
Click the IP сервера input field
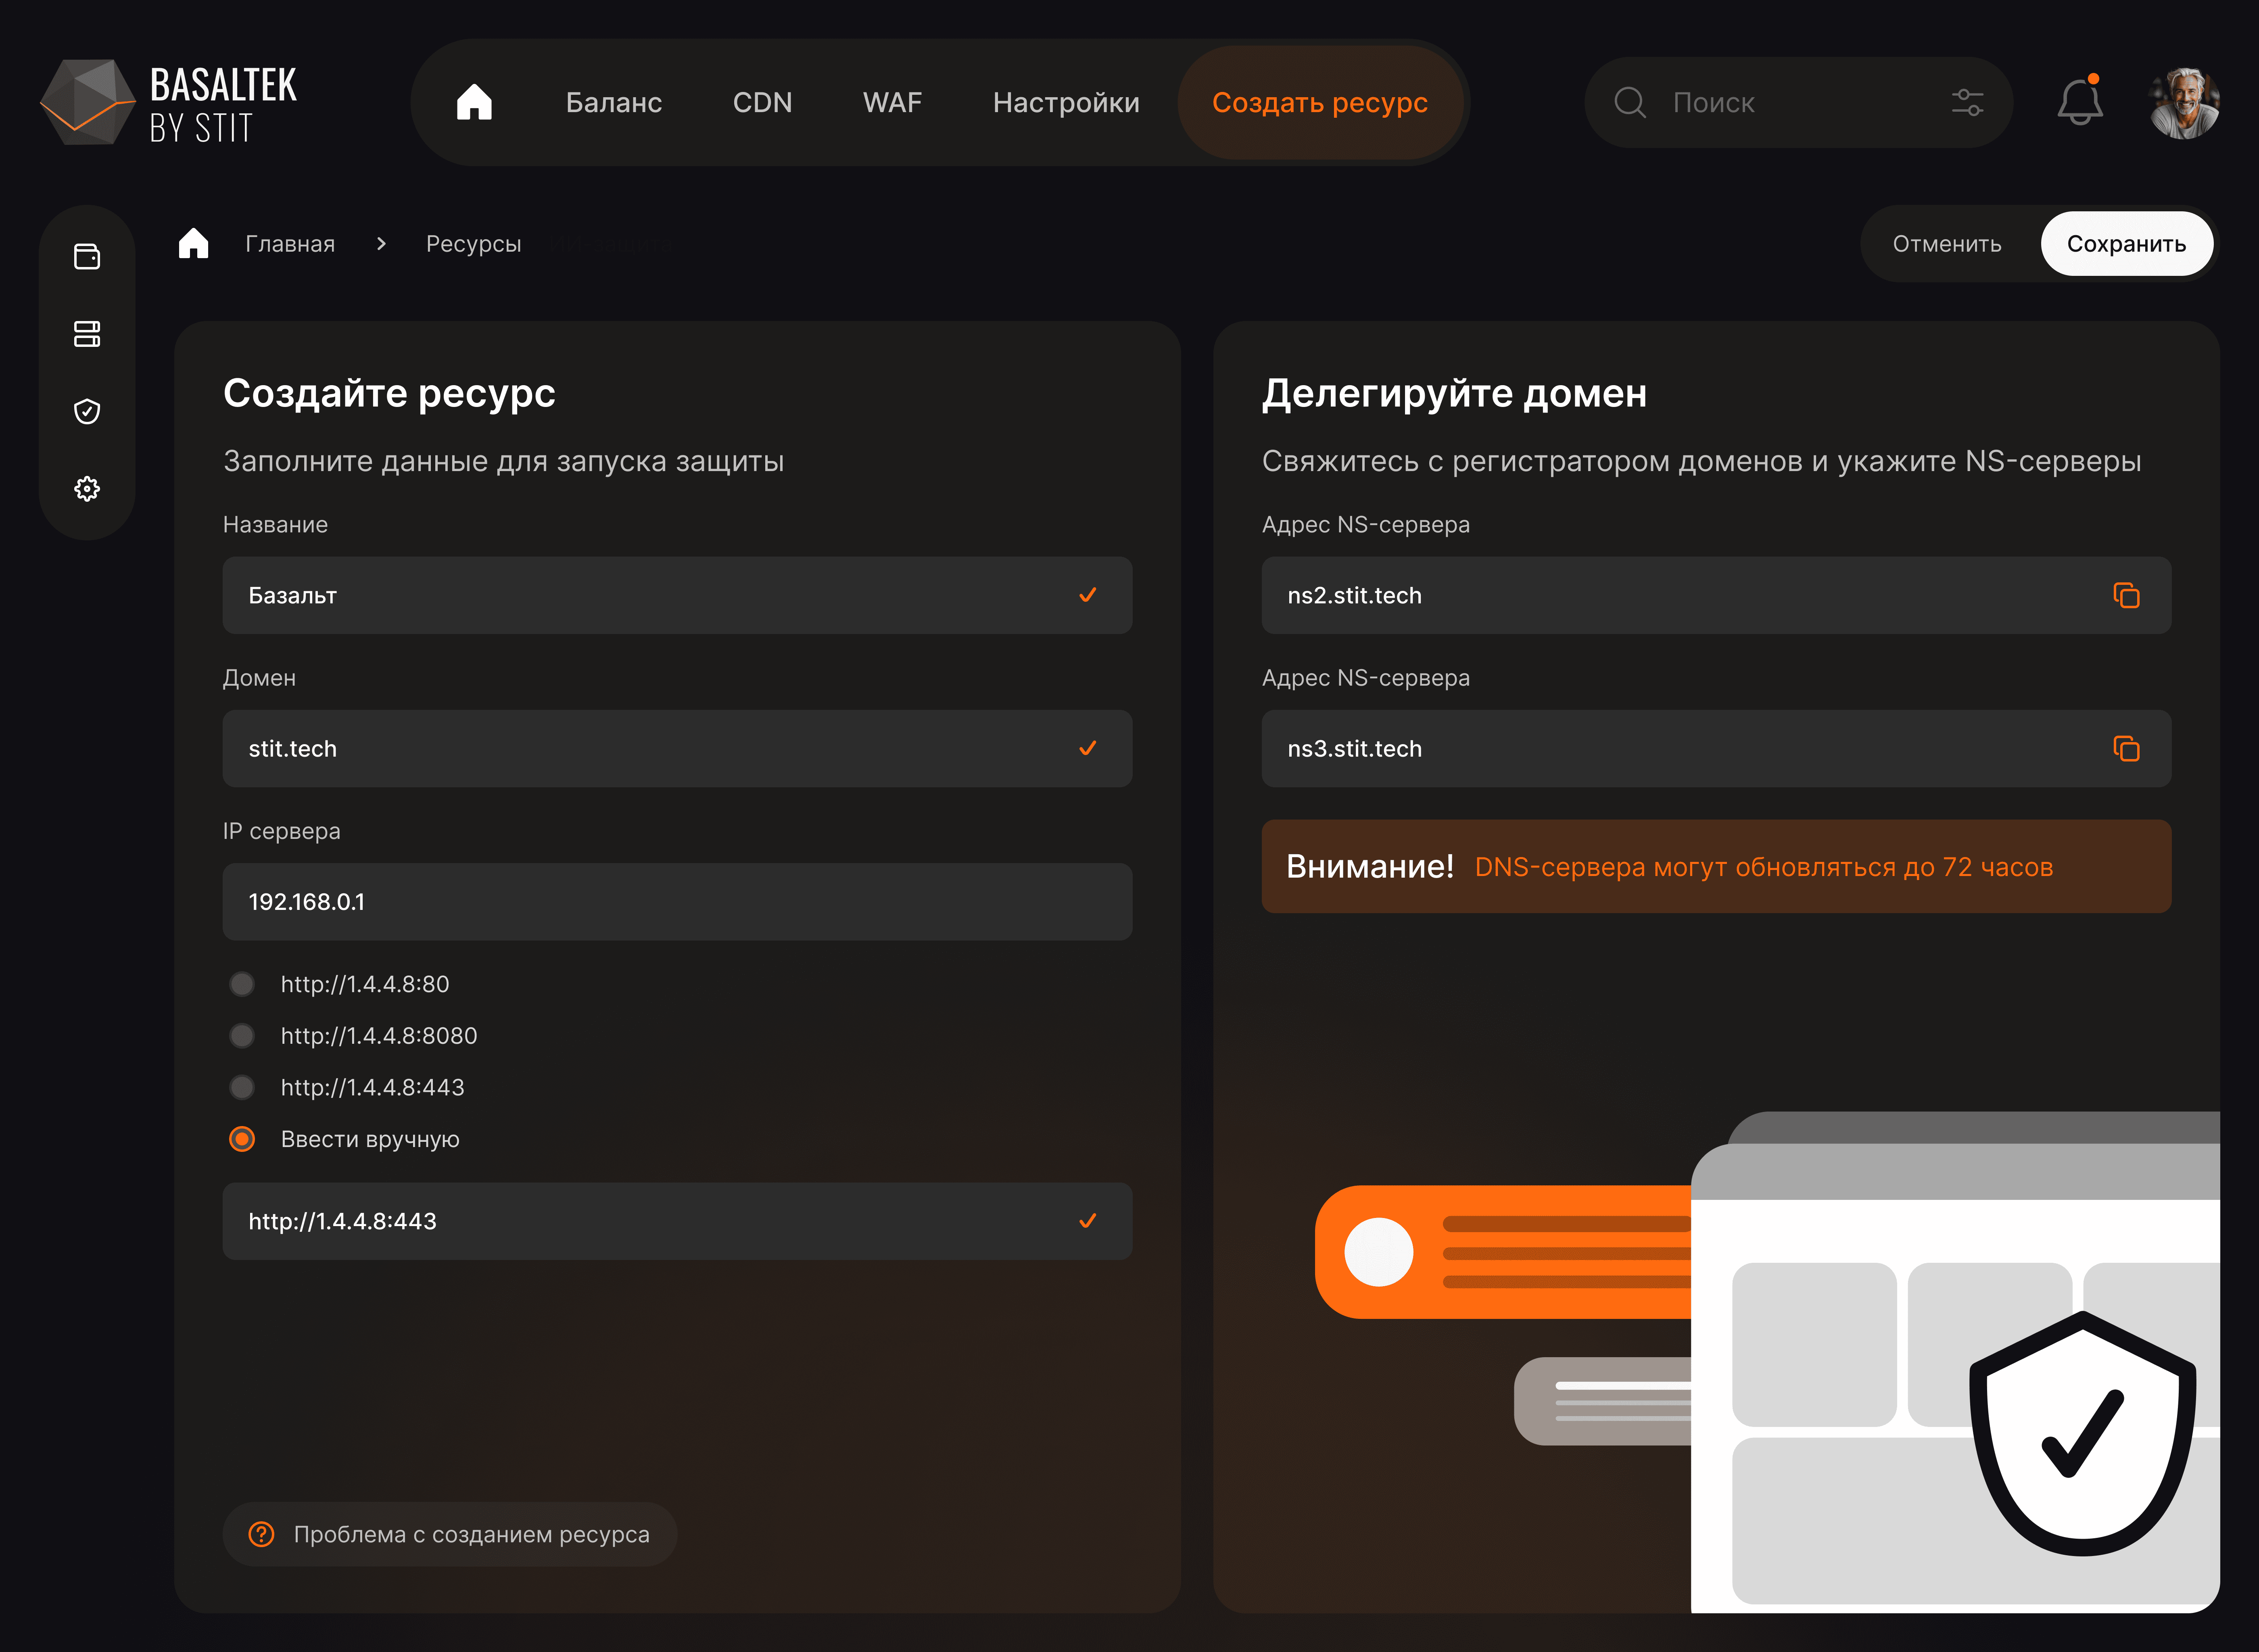pyautogui.click(x=676, y=902)
